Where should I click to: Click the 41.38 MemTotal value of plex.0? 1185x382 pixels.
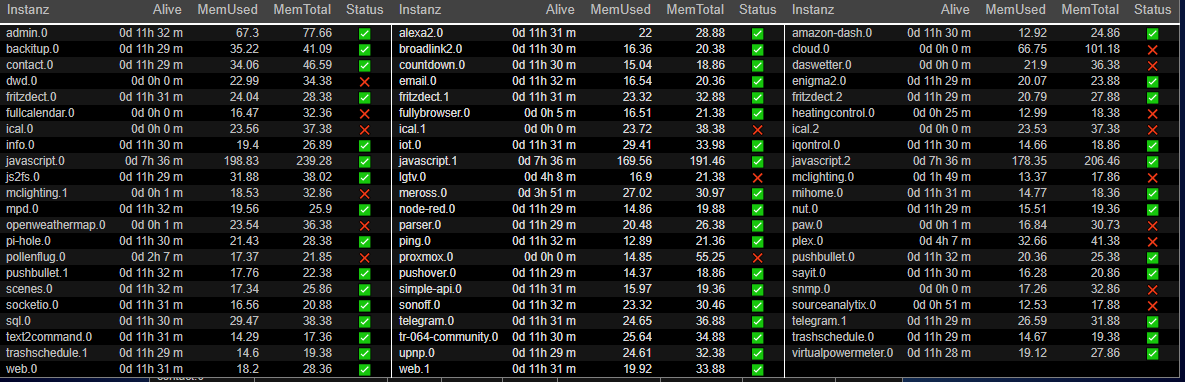click(x=1105, y=241)
